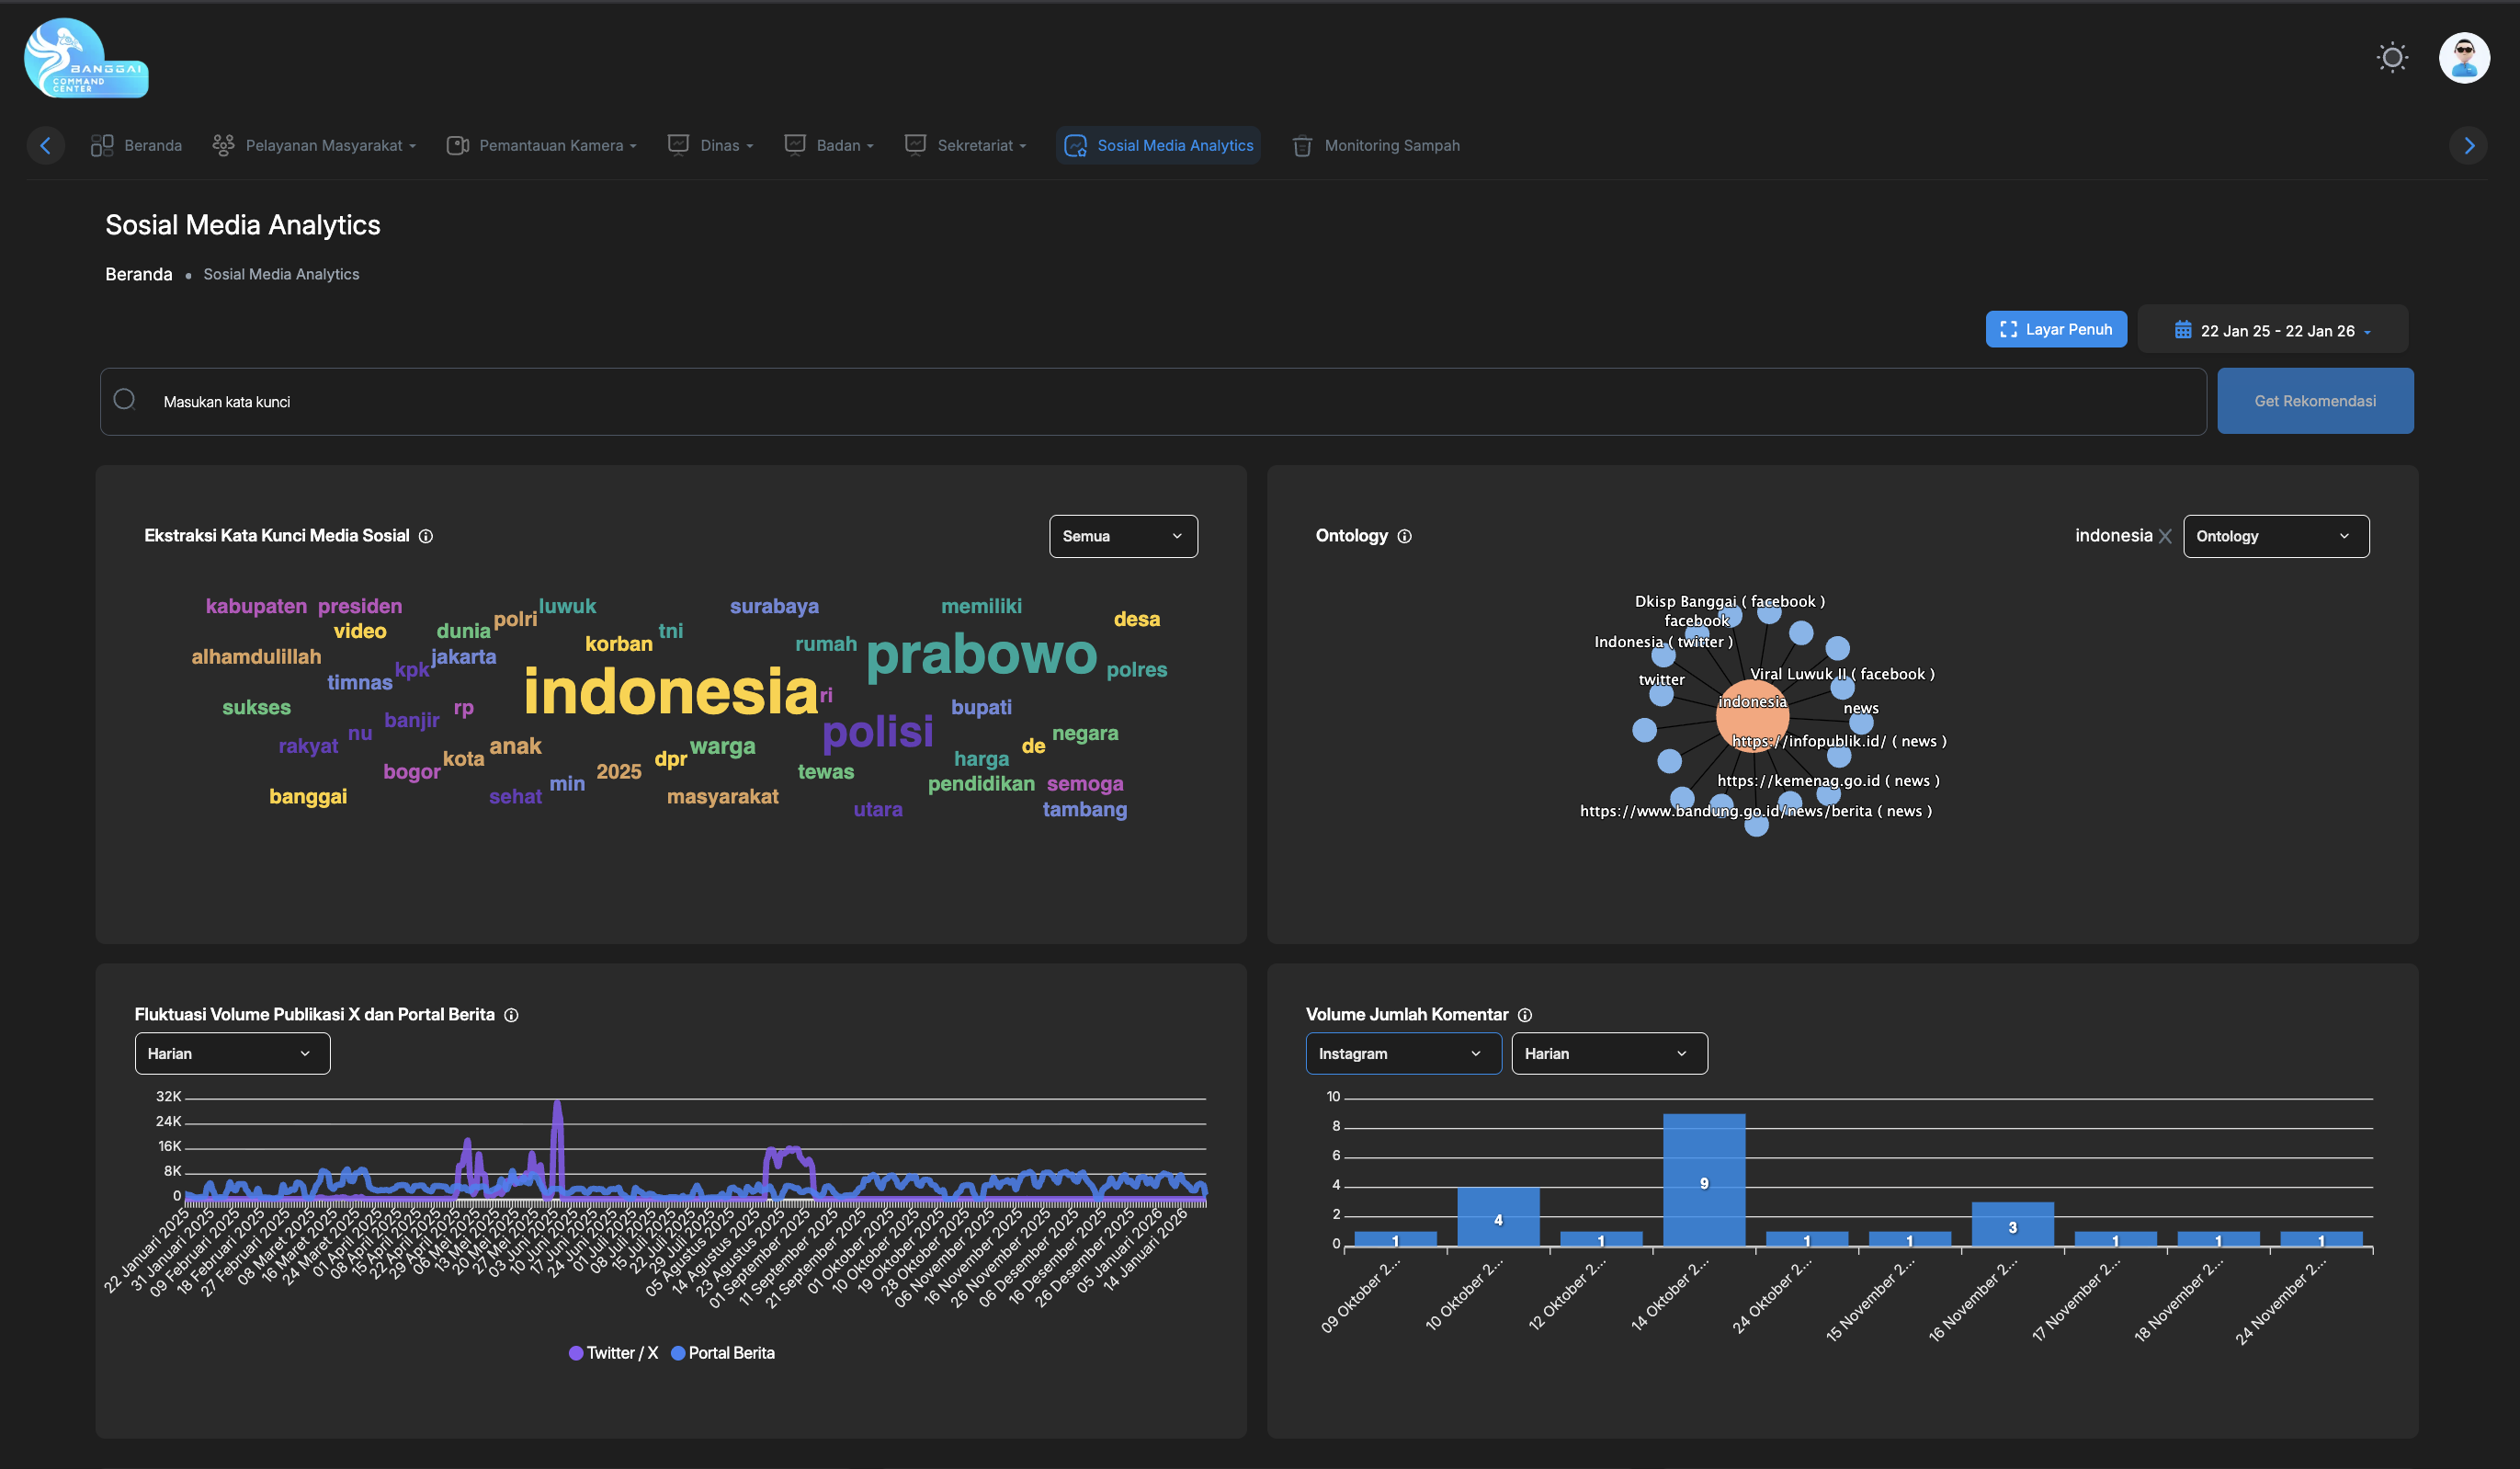
Task: Open the Sosial Media Analytics icon
Action: click(x=1075, y=145)
